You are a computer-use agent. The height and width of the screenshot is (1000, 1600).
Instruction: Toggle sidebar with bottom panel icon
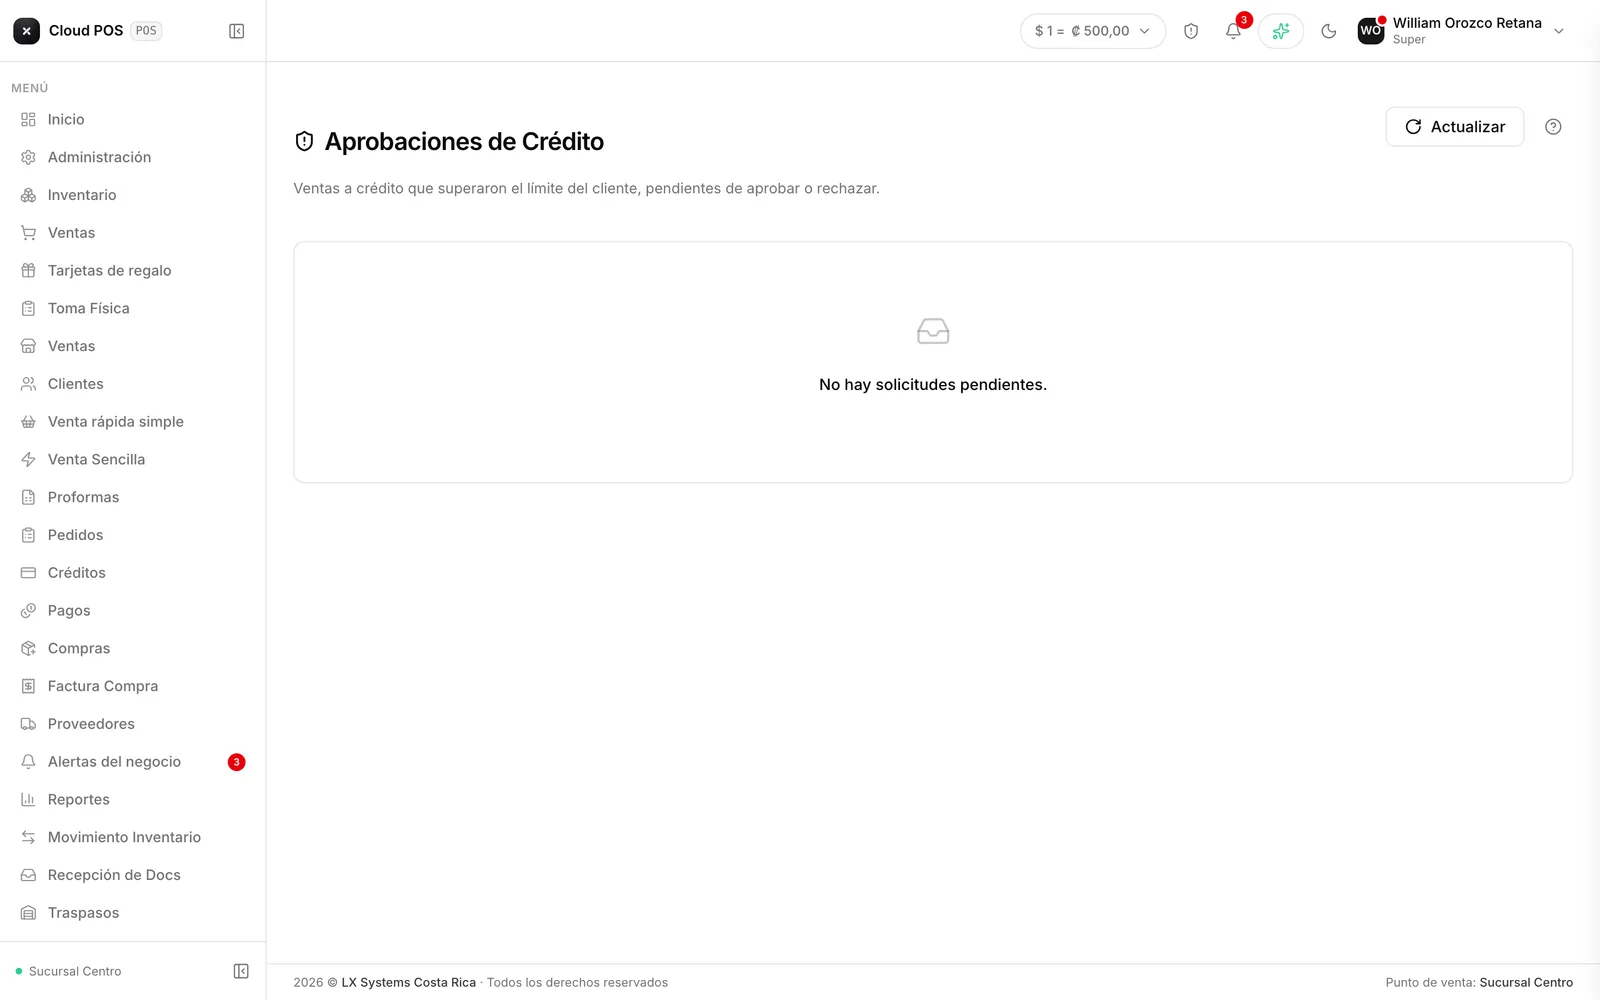click(x=241, y=971)
